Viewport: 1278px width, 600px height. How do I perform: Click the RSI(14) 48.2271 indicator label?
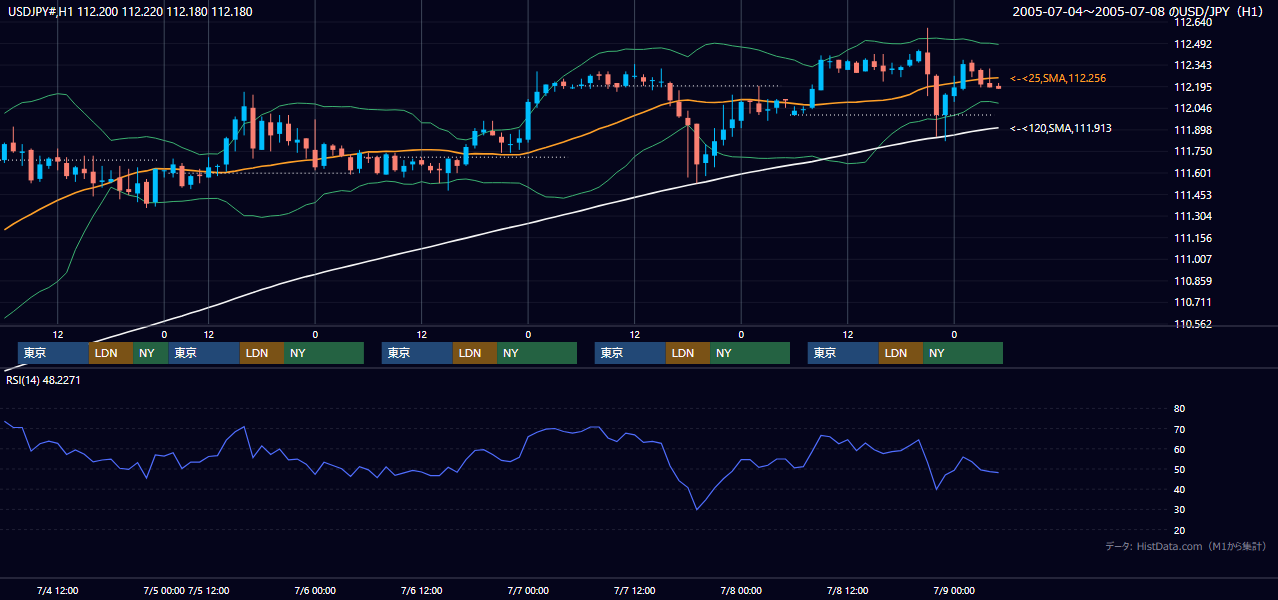42,380
